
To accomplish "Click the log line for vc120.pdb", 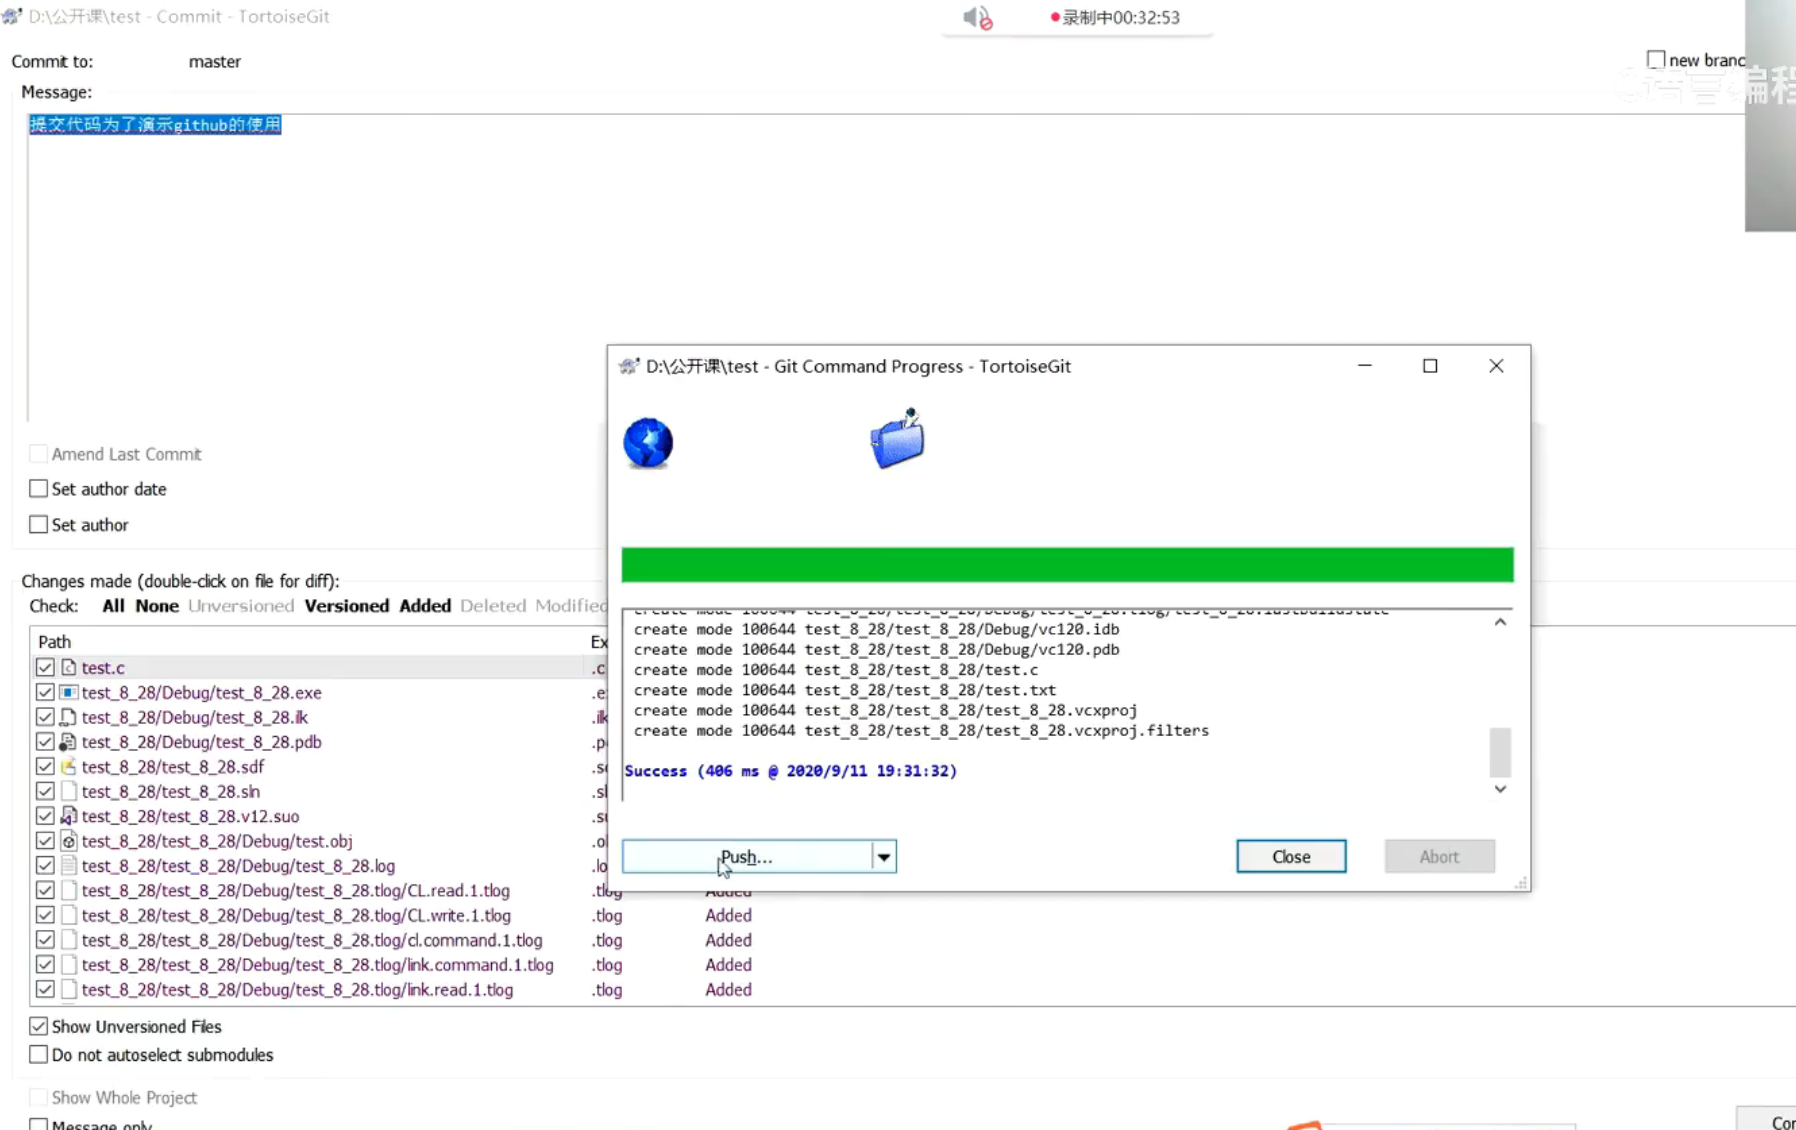I will coord(876,649).
